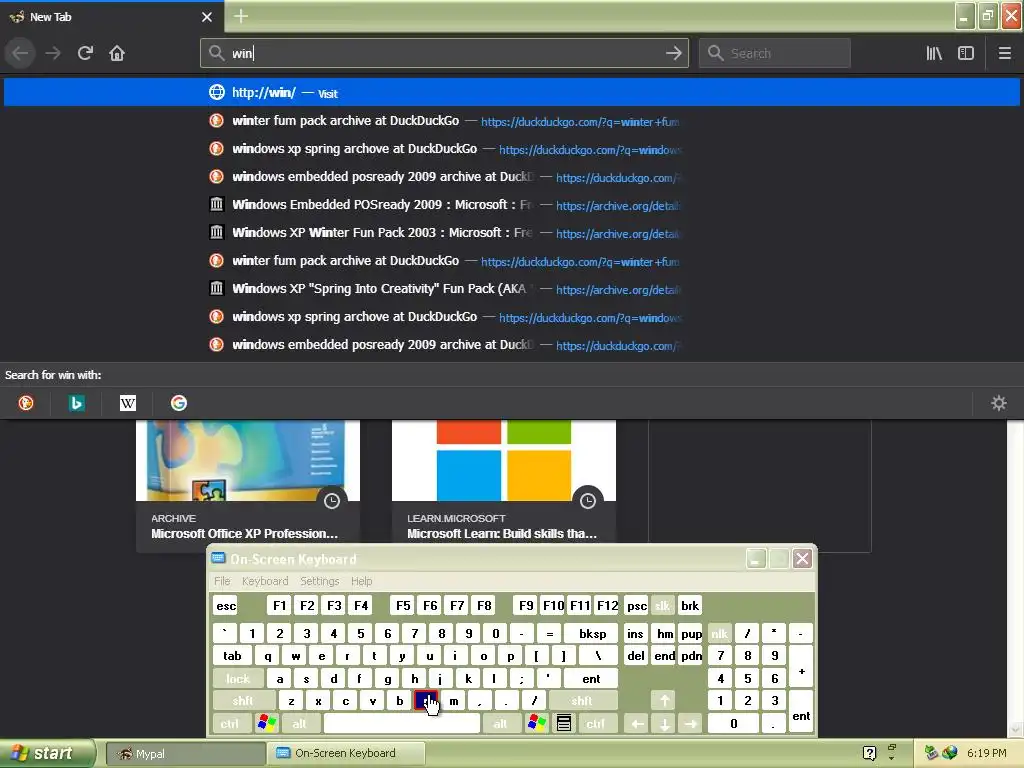Click the left Windows logo key on keyboard
Viewport: 1024px width, 768px height.
tap(266, 723)
